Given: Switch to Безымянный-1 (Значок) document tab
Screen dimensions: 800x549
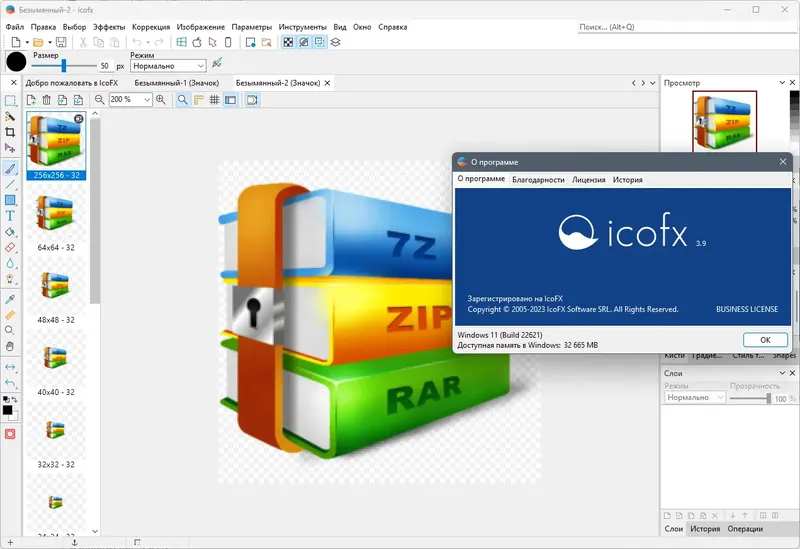Looking at the screenshot, I should (177, 83).
